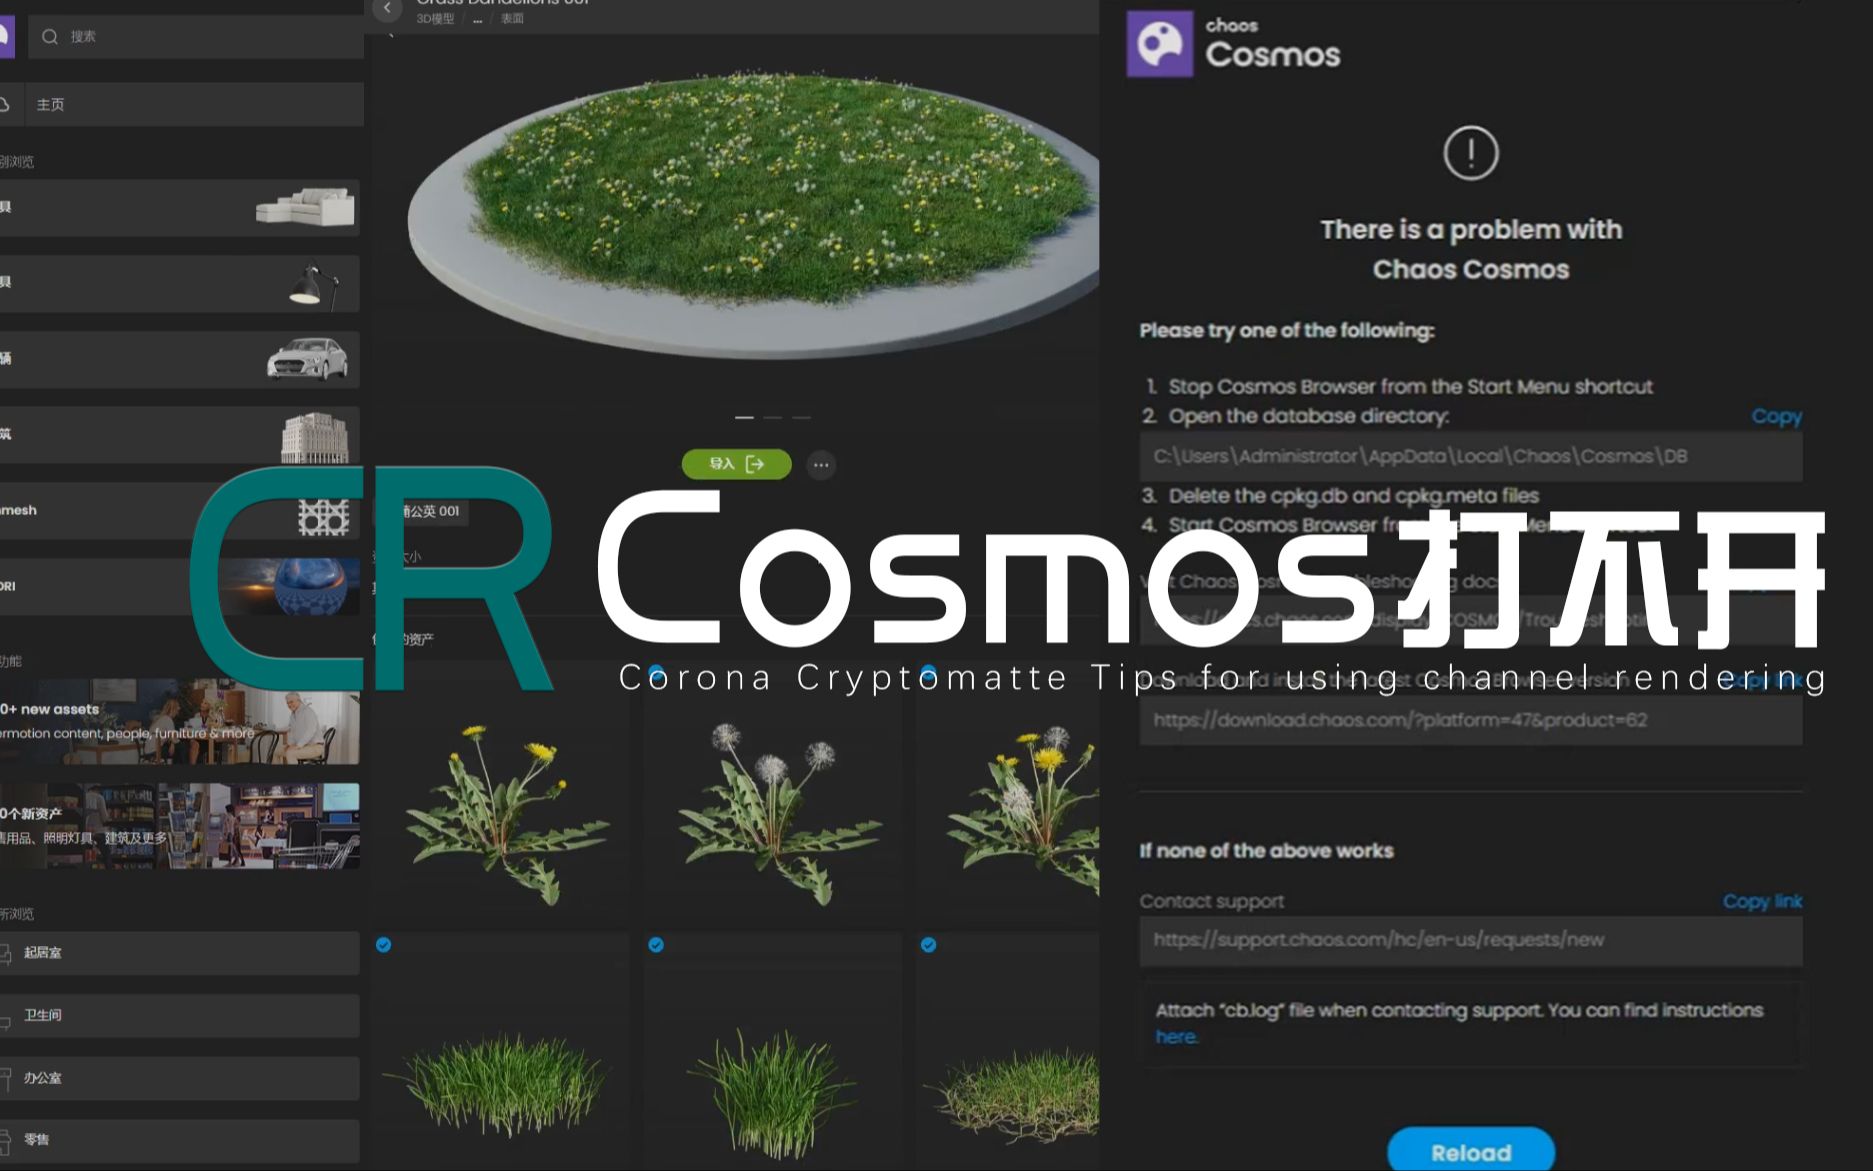Click the exclamation warning icon

1471,153
